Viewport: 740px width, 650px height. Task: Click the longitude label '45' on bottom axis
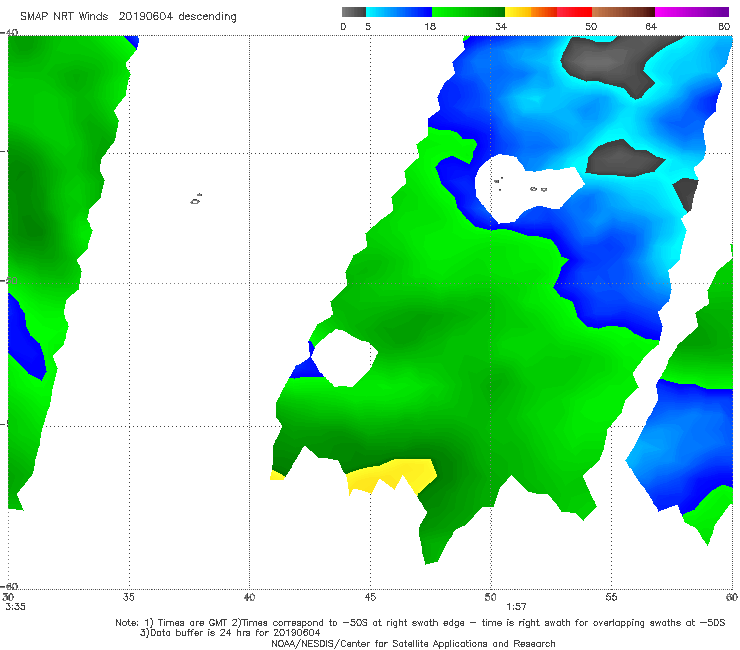(x=370, y=597)
